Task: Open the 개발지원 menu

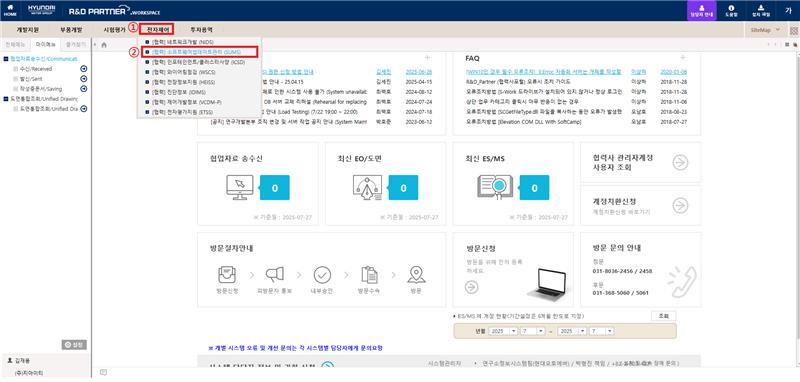Action: click(x=28, y=30)
